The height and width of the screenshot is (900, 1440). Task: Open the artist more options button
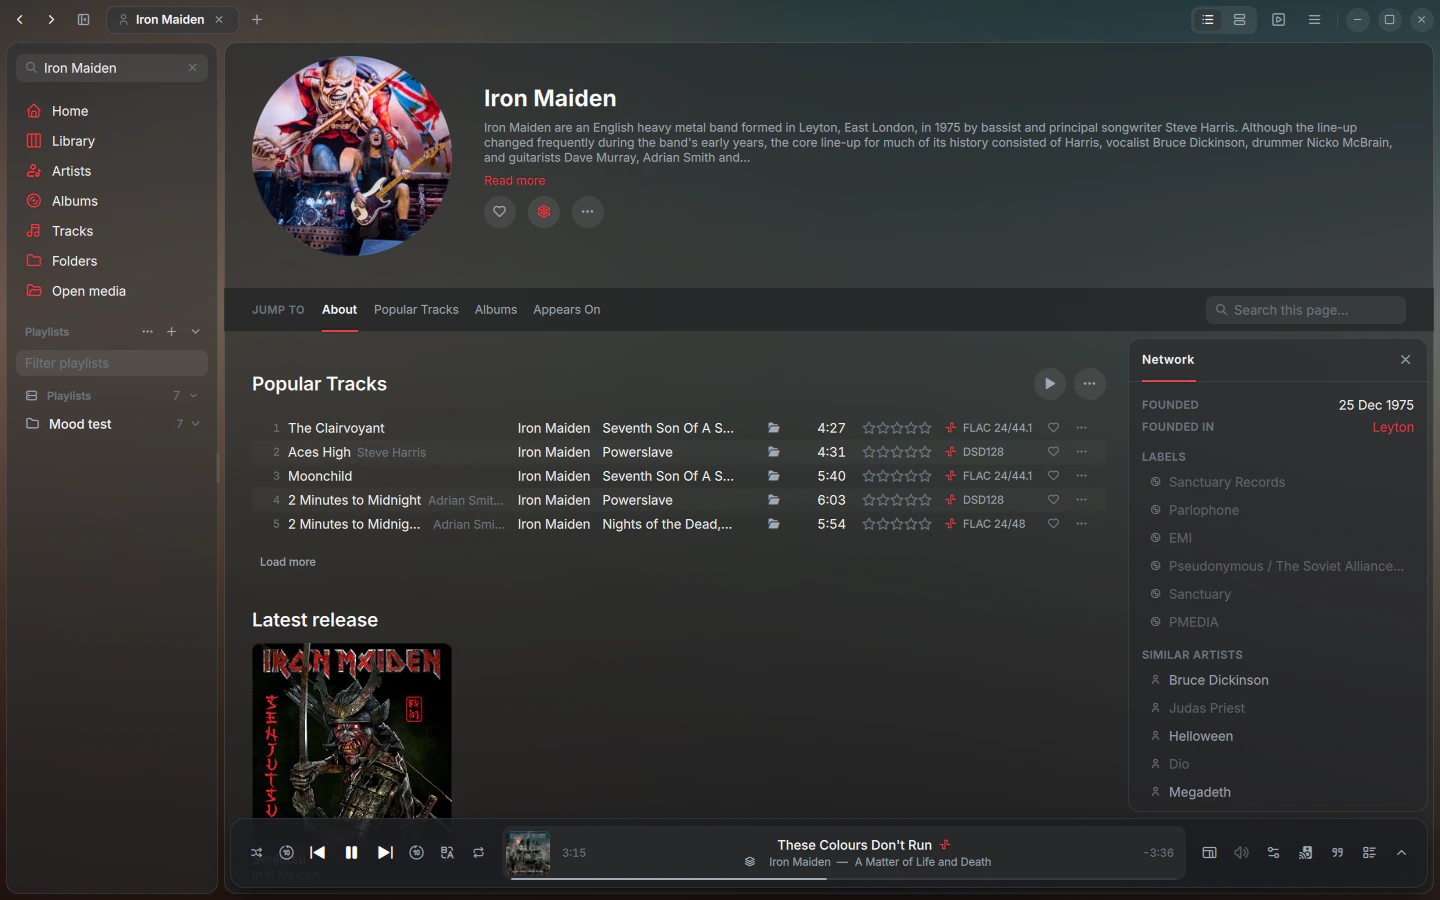(x=588, y=212)
